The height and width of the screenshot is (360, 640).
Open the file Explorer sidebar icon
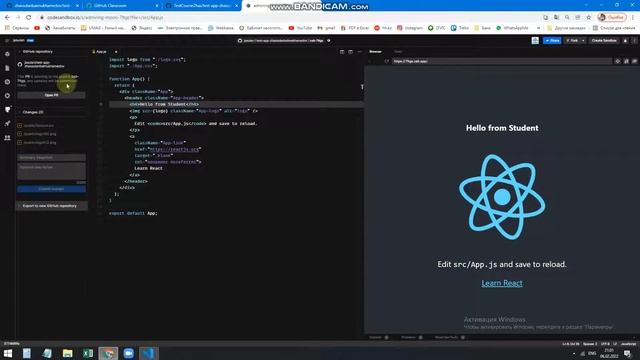[x=7, y=68]
